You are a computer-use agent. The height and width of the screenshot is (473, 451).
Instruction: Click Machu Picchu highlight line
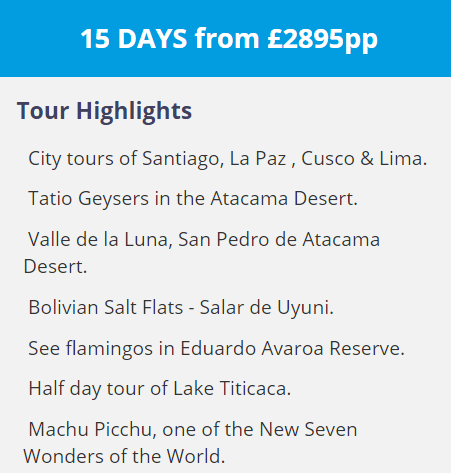tap(193, 429)
